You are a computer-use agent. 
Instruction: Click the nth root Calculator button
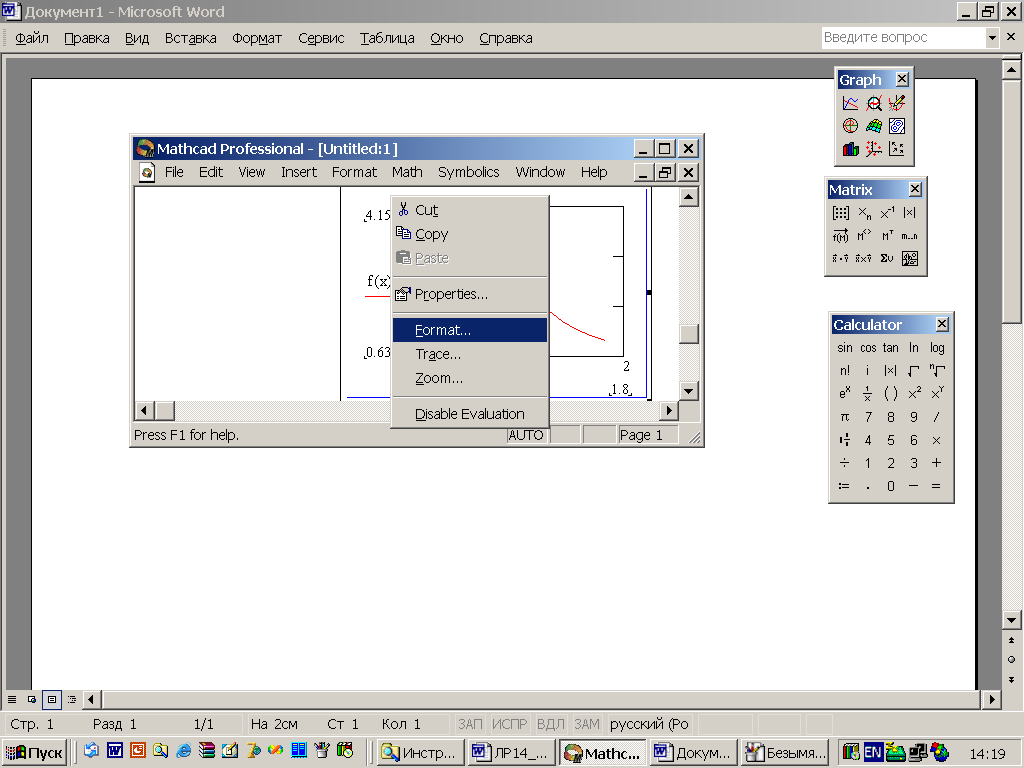click(x=937, y=371)
